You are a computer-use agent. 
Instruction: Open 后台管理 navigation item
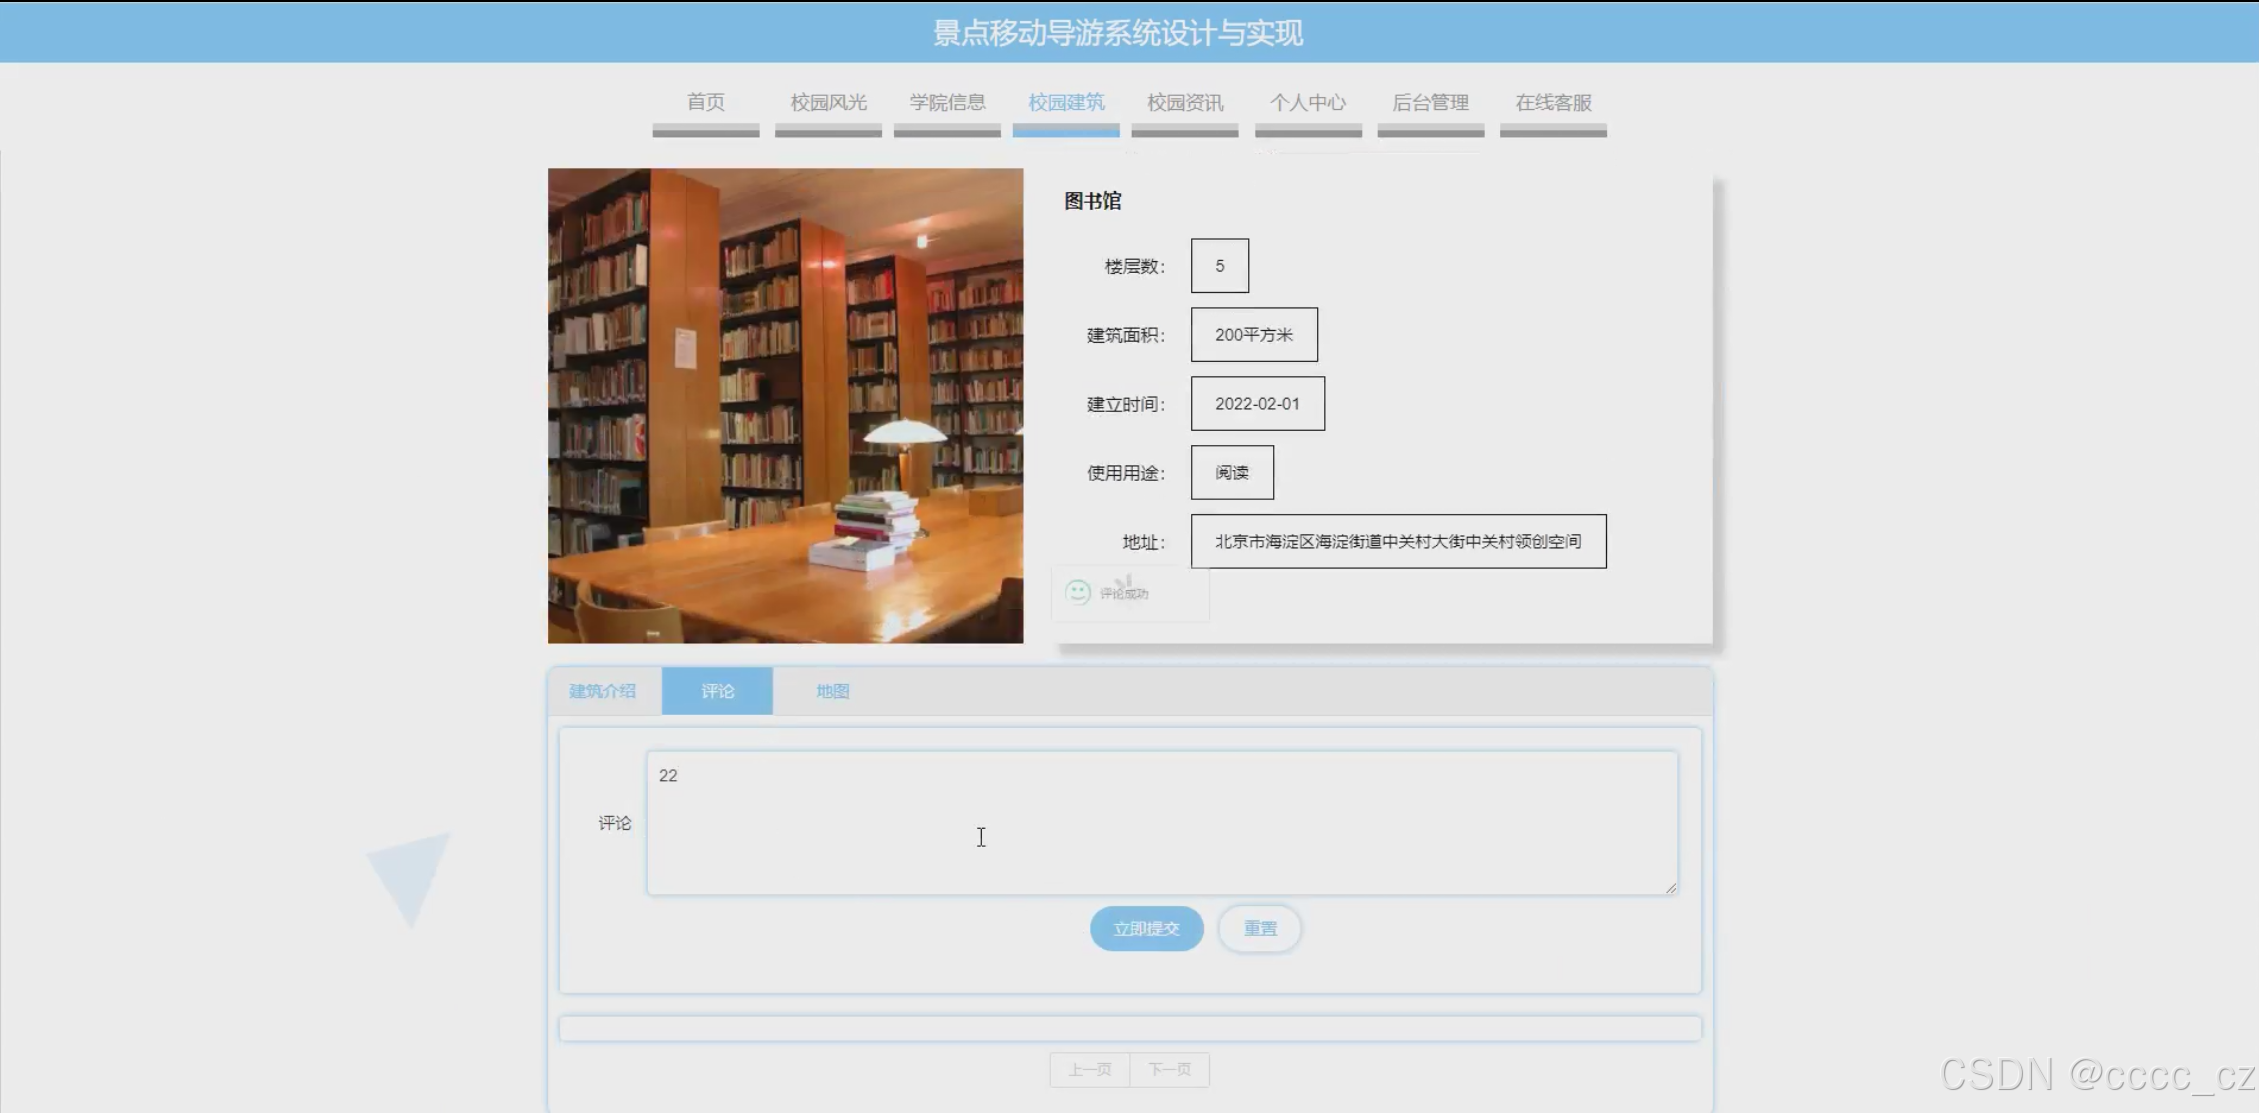pos(1430,103)
